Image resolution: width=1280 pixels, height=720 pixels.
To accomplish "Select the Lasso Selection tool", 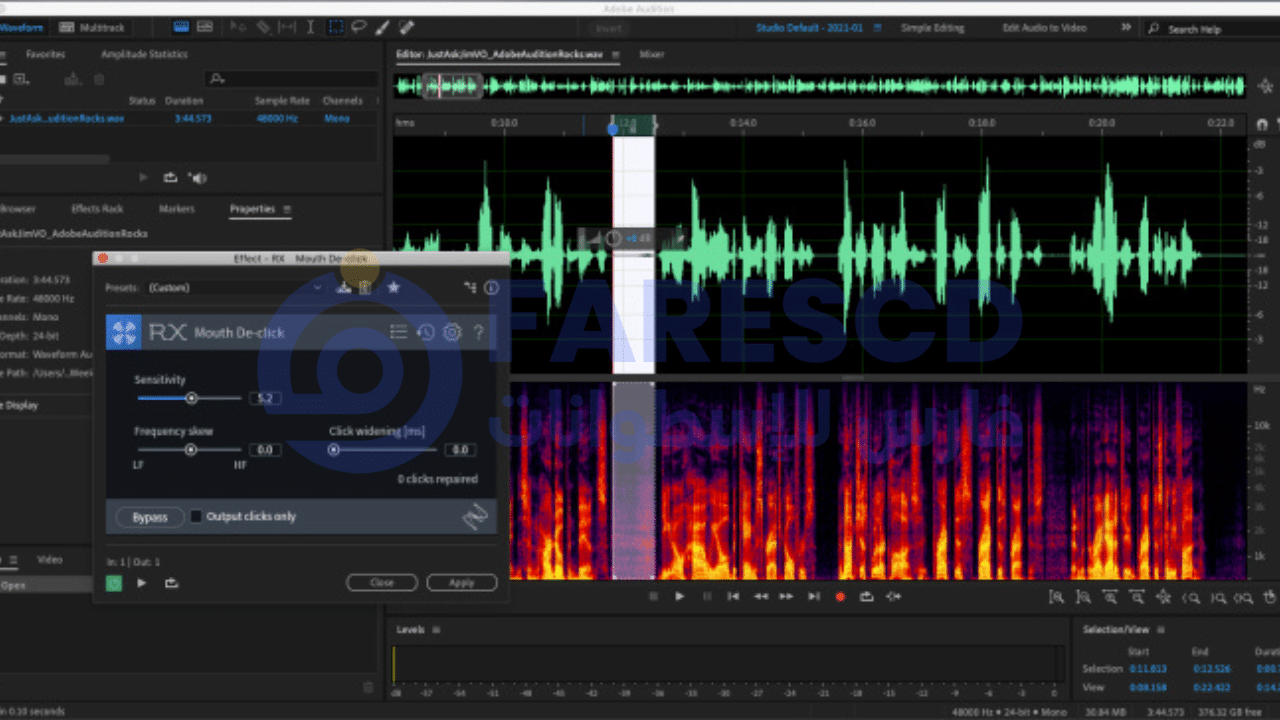I will tap(359, 27).
